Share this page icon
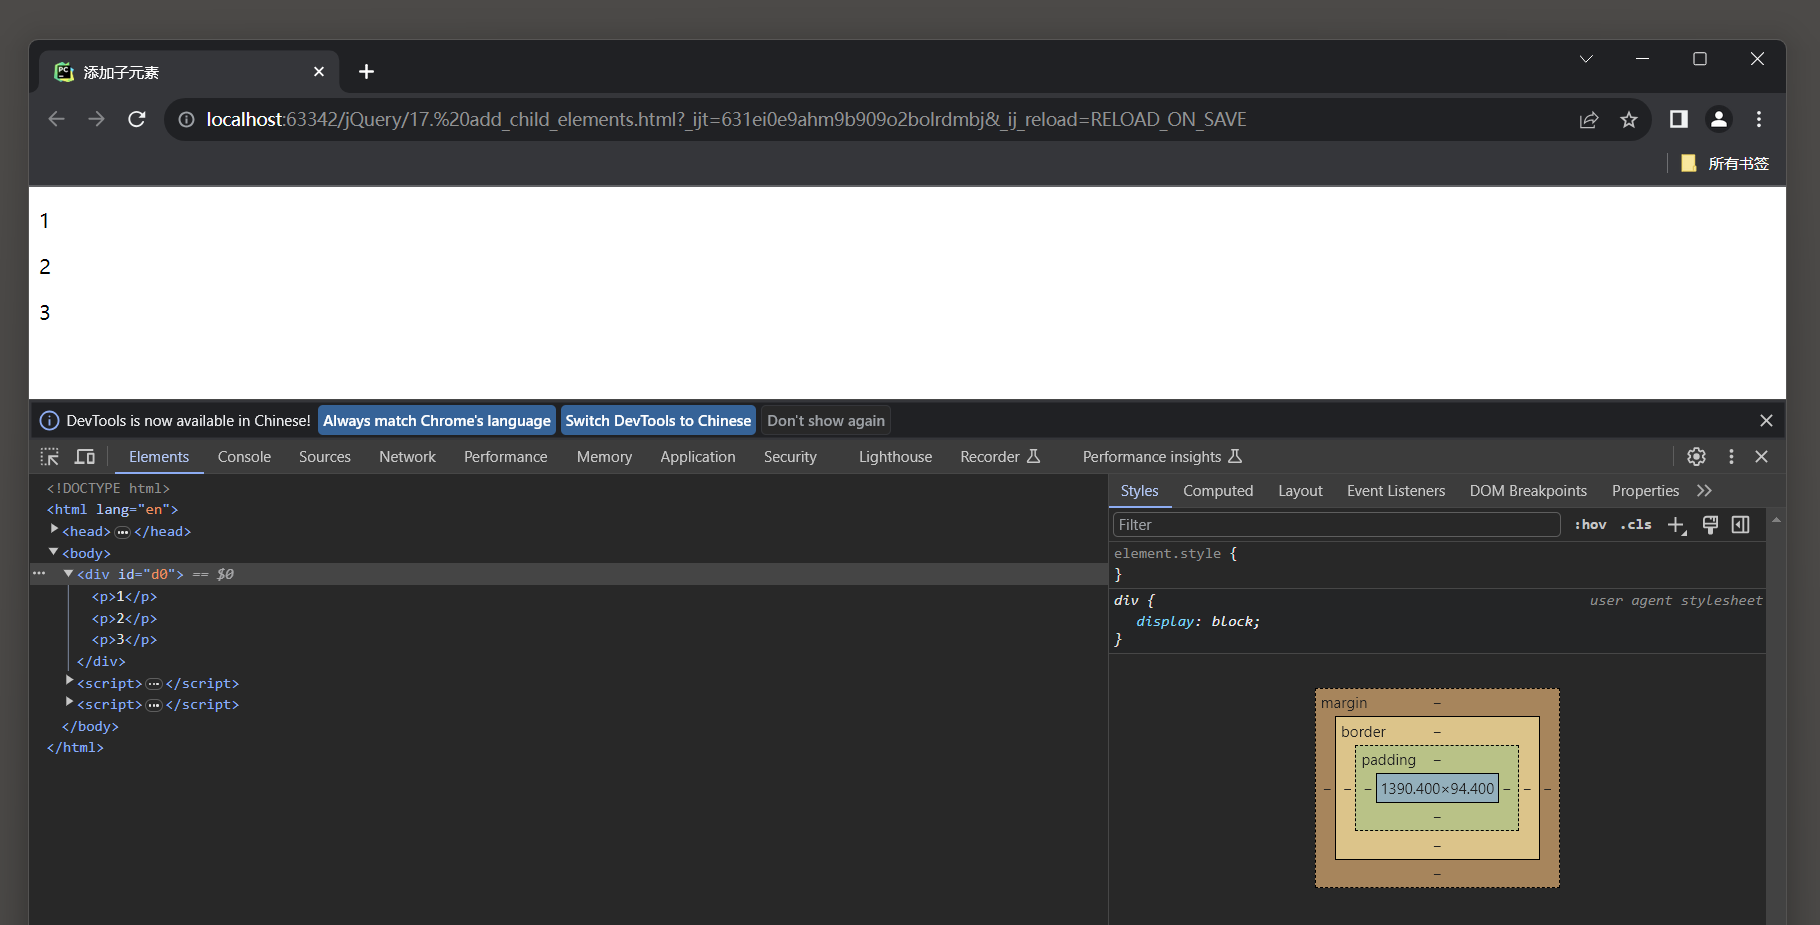Image resolution: width=1820 pixels, height=925 pixels. click(1589, 120)
